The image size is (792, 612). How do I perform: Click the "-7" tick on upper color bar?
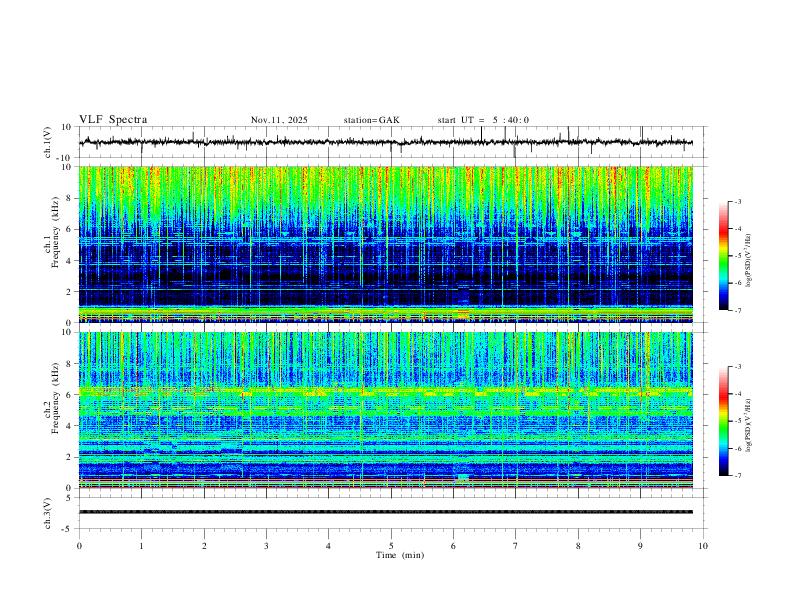point(737,310)
